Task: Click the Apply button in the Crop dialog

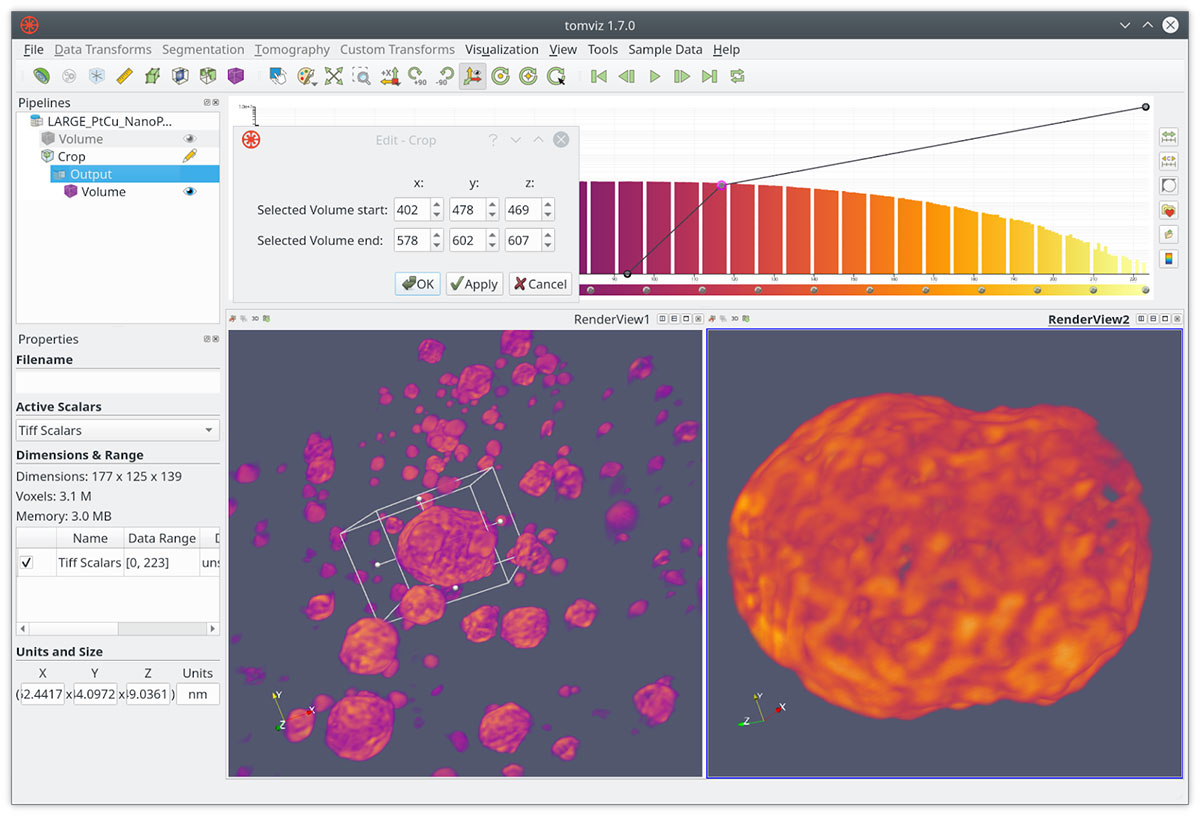Action: pyautogui.click(x=474, y=284)
